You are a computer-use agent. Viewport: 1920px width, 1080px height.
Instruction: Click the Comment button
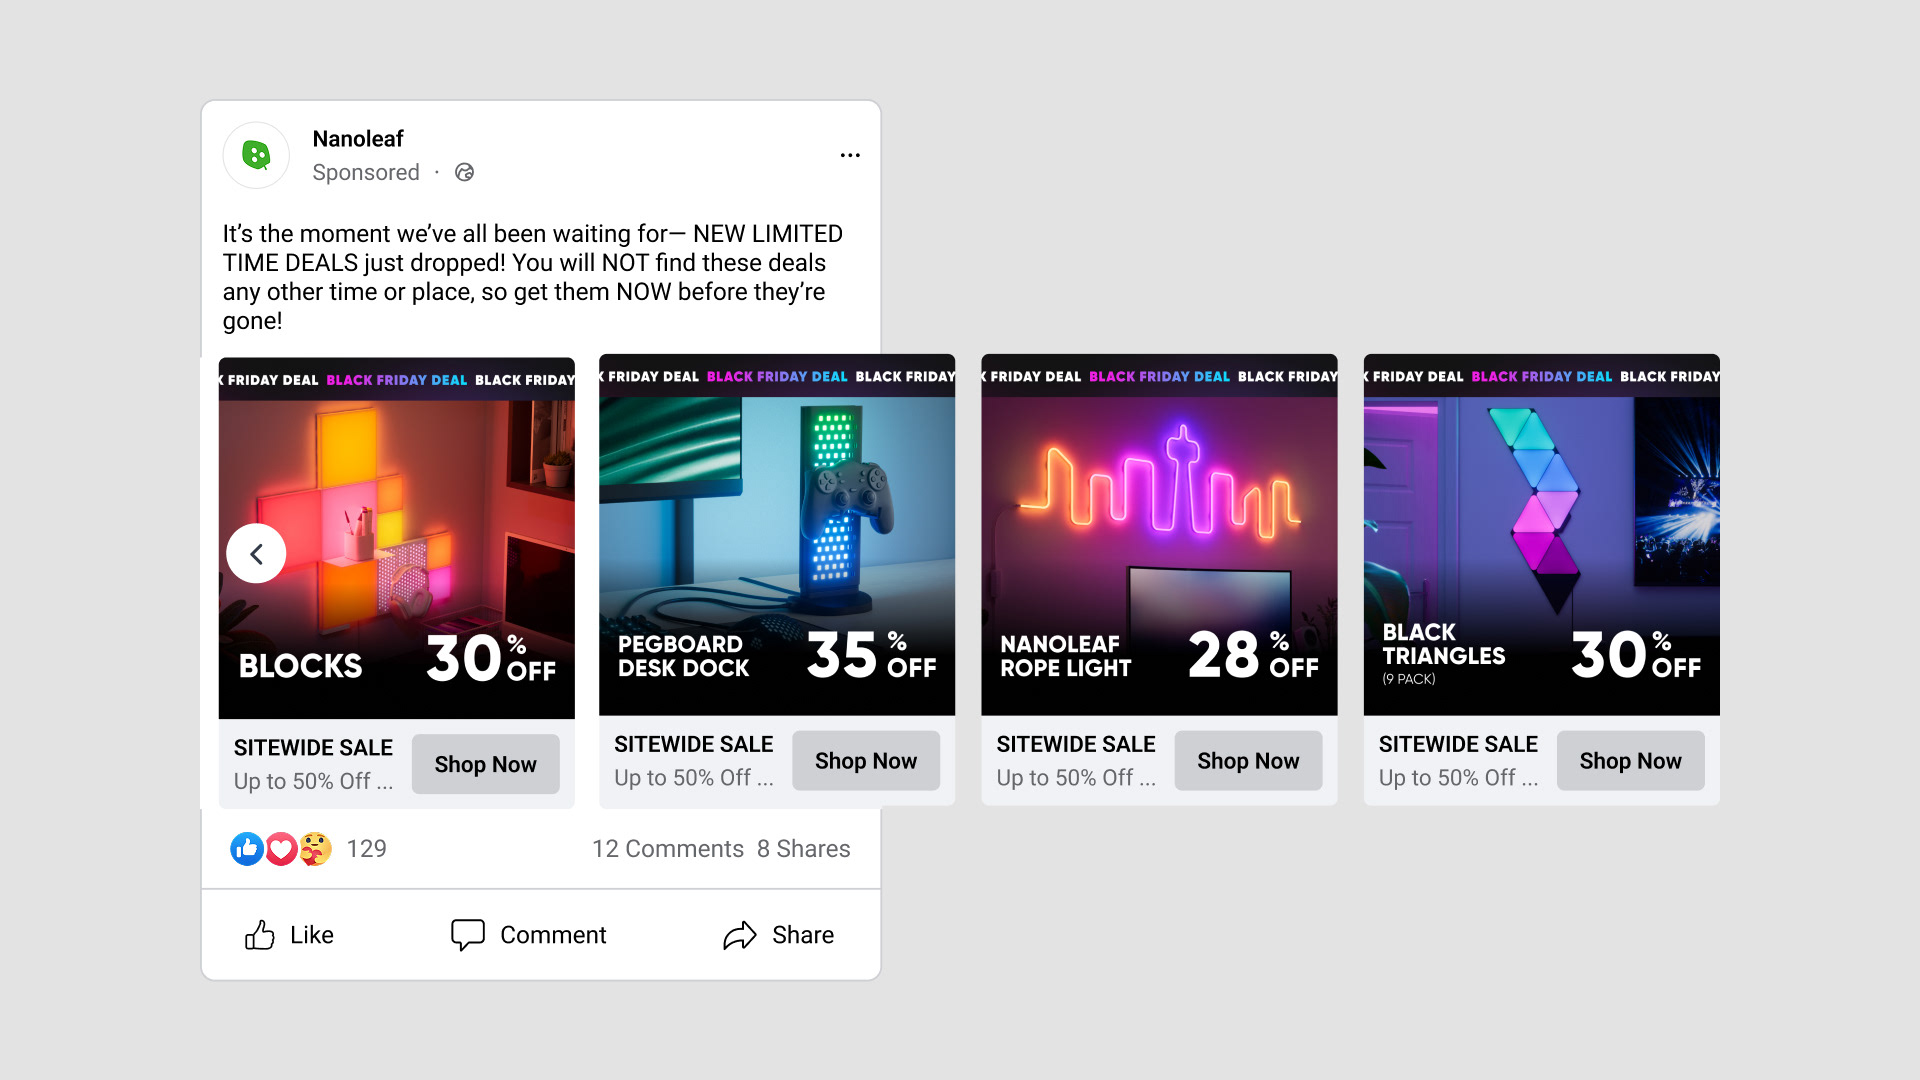click(x=529, y=935)
